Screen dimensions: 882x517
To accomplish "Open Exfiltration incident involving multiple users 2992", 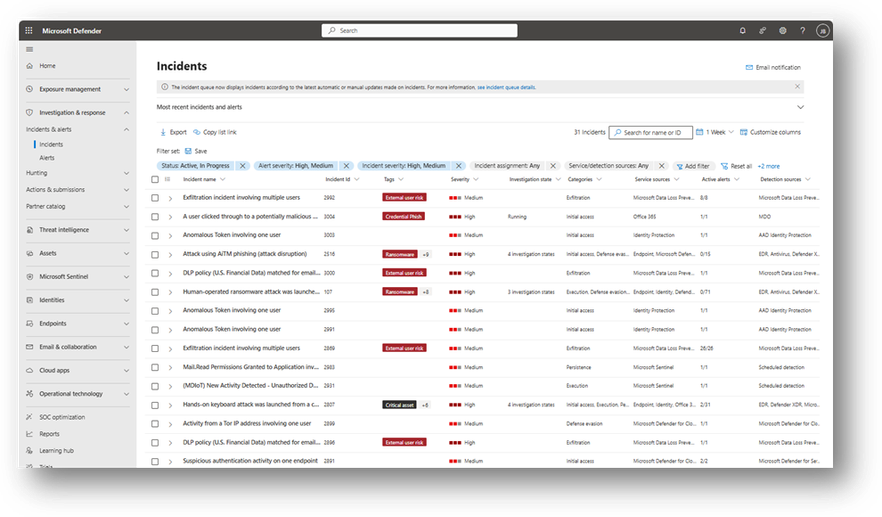I will (x=241, y=197).
